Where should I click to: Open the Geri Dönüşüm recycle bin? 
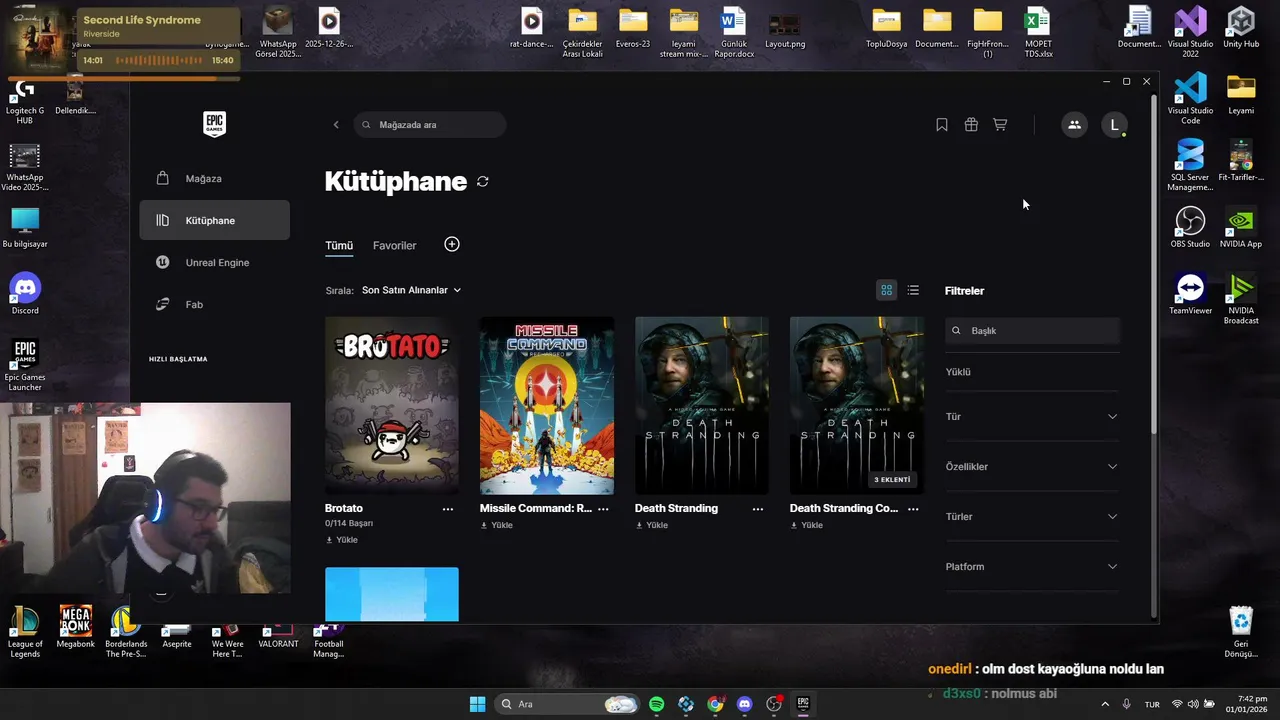pyautogui.click(x=1241, y=632)
